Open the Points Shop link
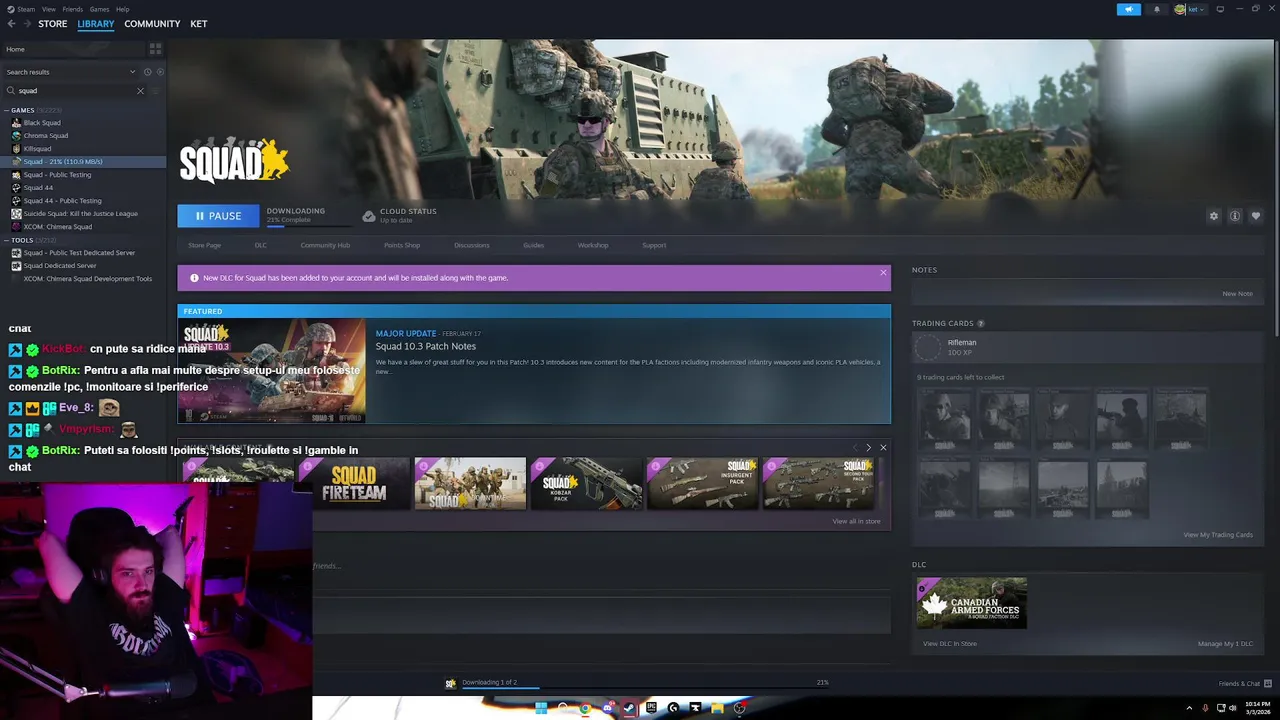 point(402,245)
